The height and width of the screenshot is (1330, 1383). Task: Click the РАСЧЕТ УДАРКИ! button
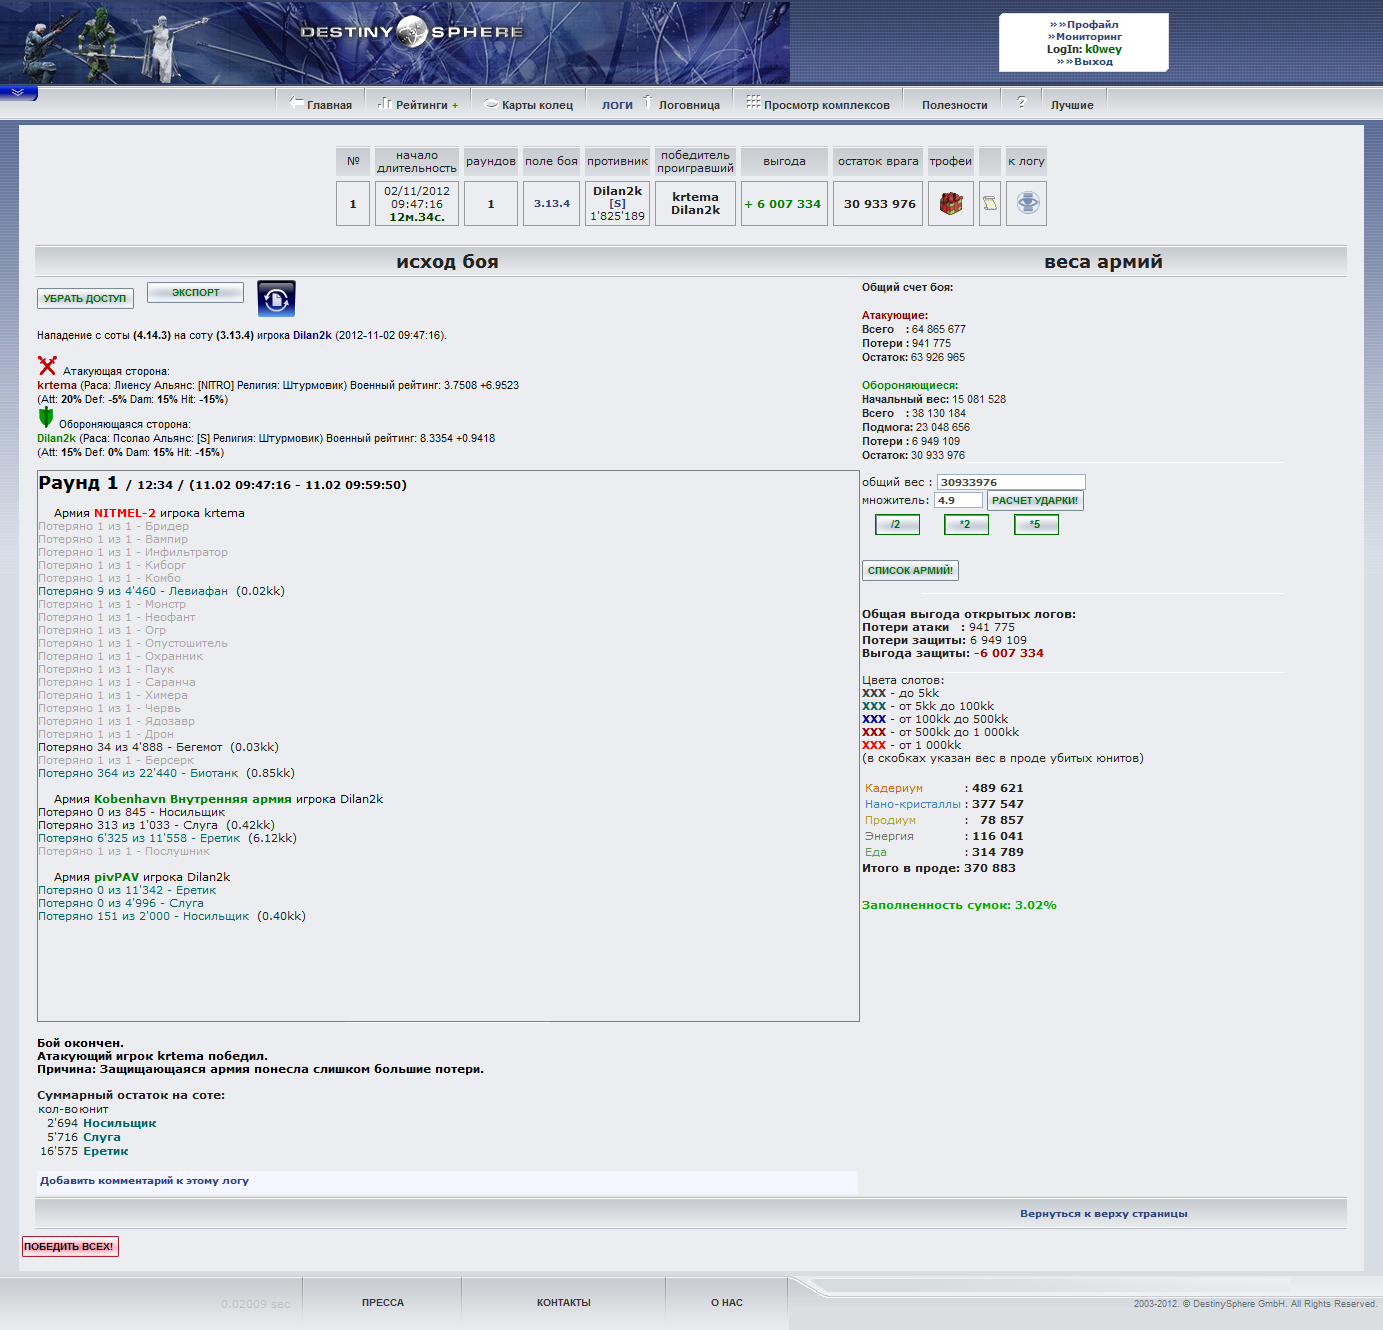[x=1035, y=500]
